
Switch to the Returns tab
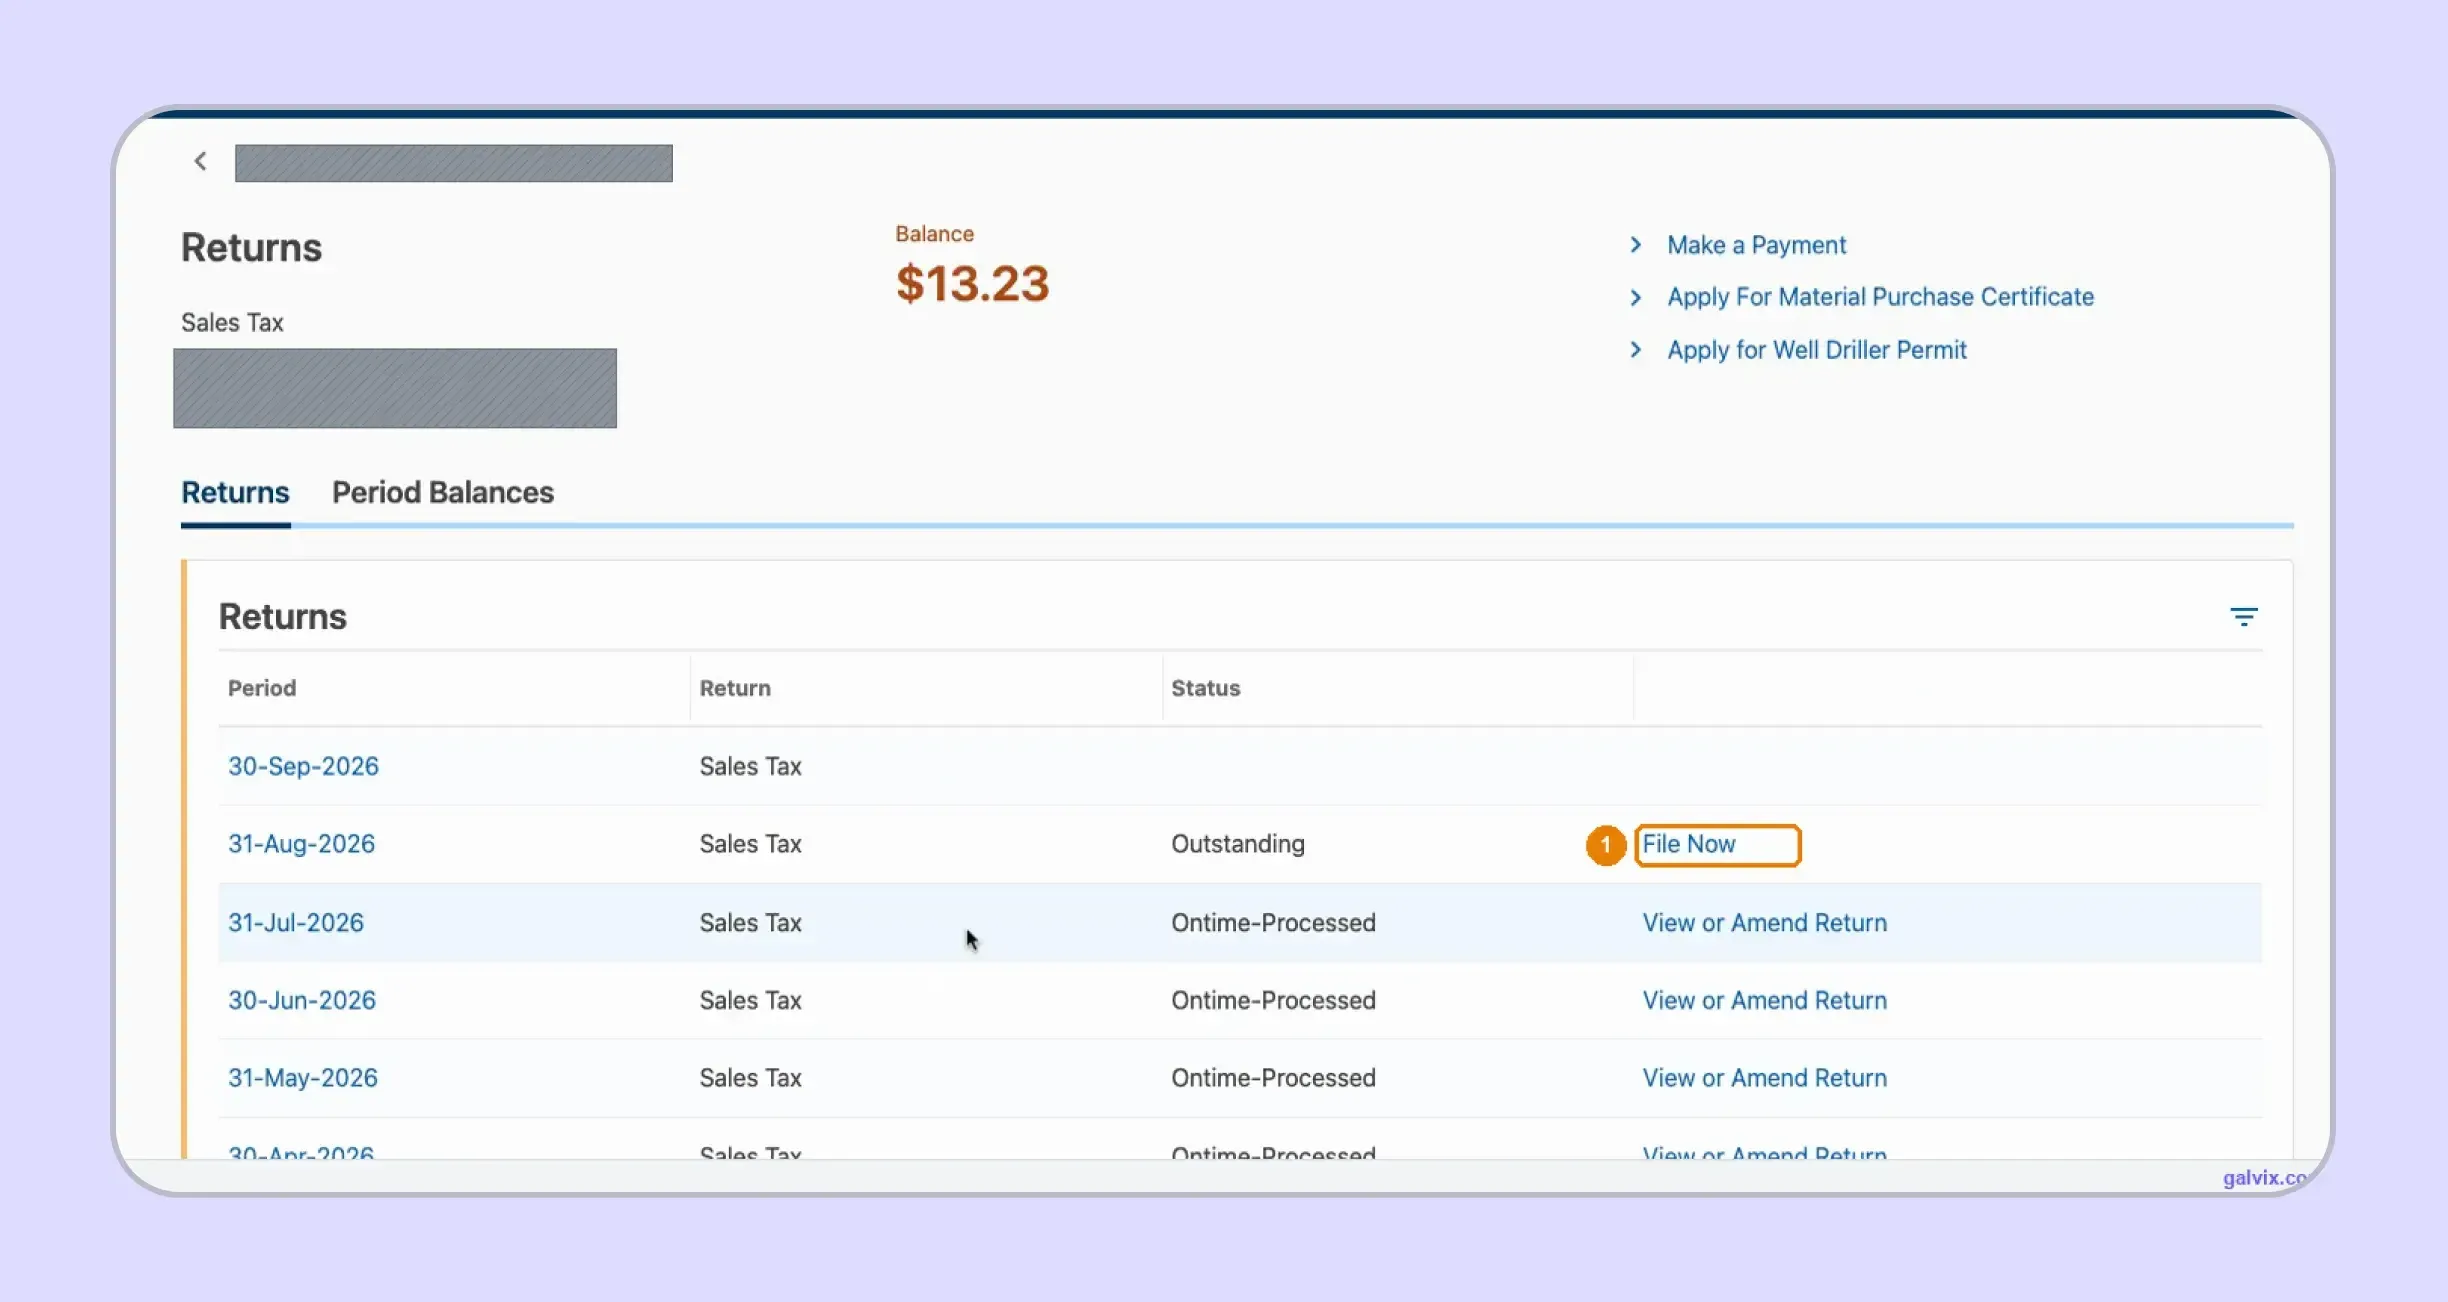pos(235,492)
